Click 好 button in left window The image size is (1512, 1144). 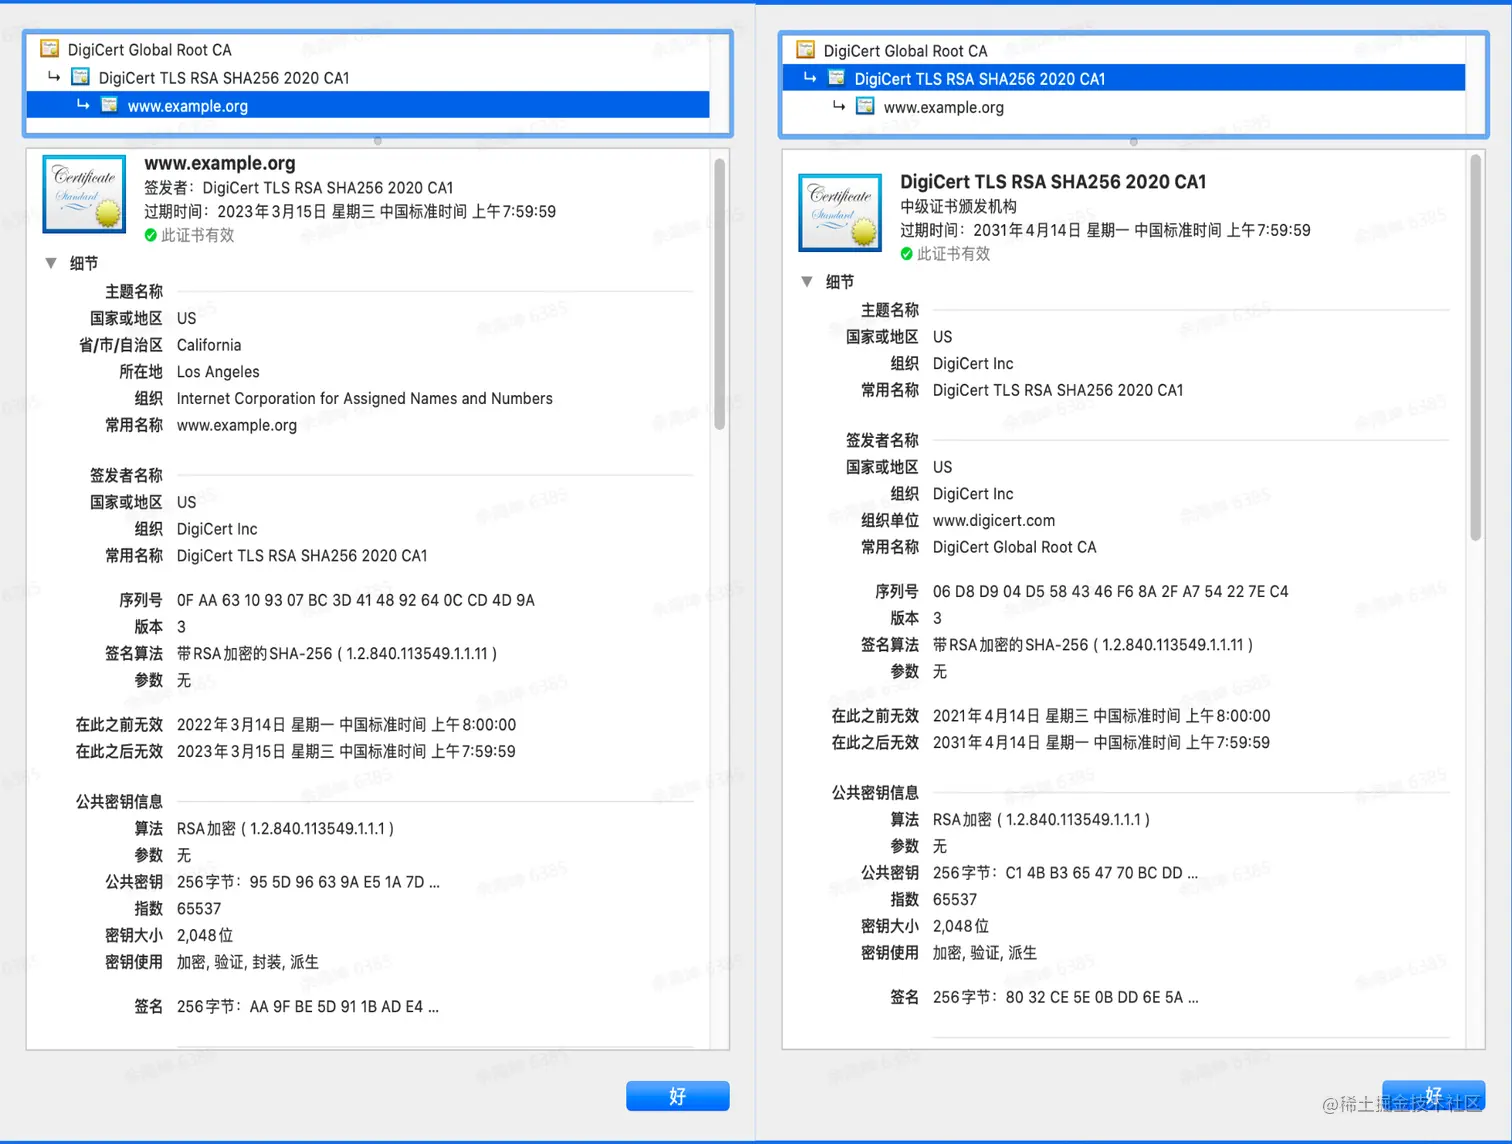[678, 1096]
